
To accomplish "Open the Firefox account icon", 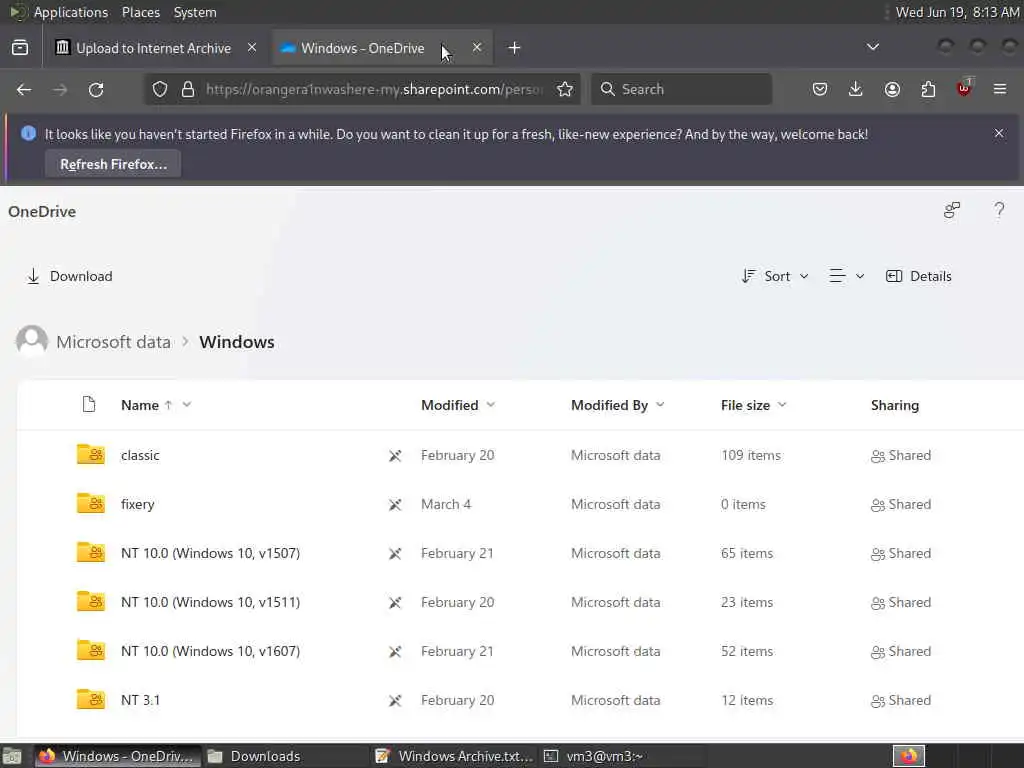I will click(892, 89).
